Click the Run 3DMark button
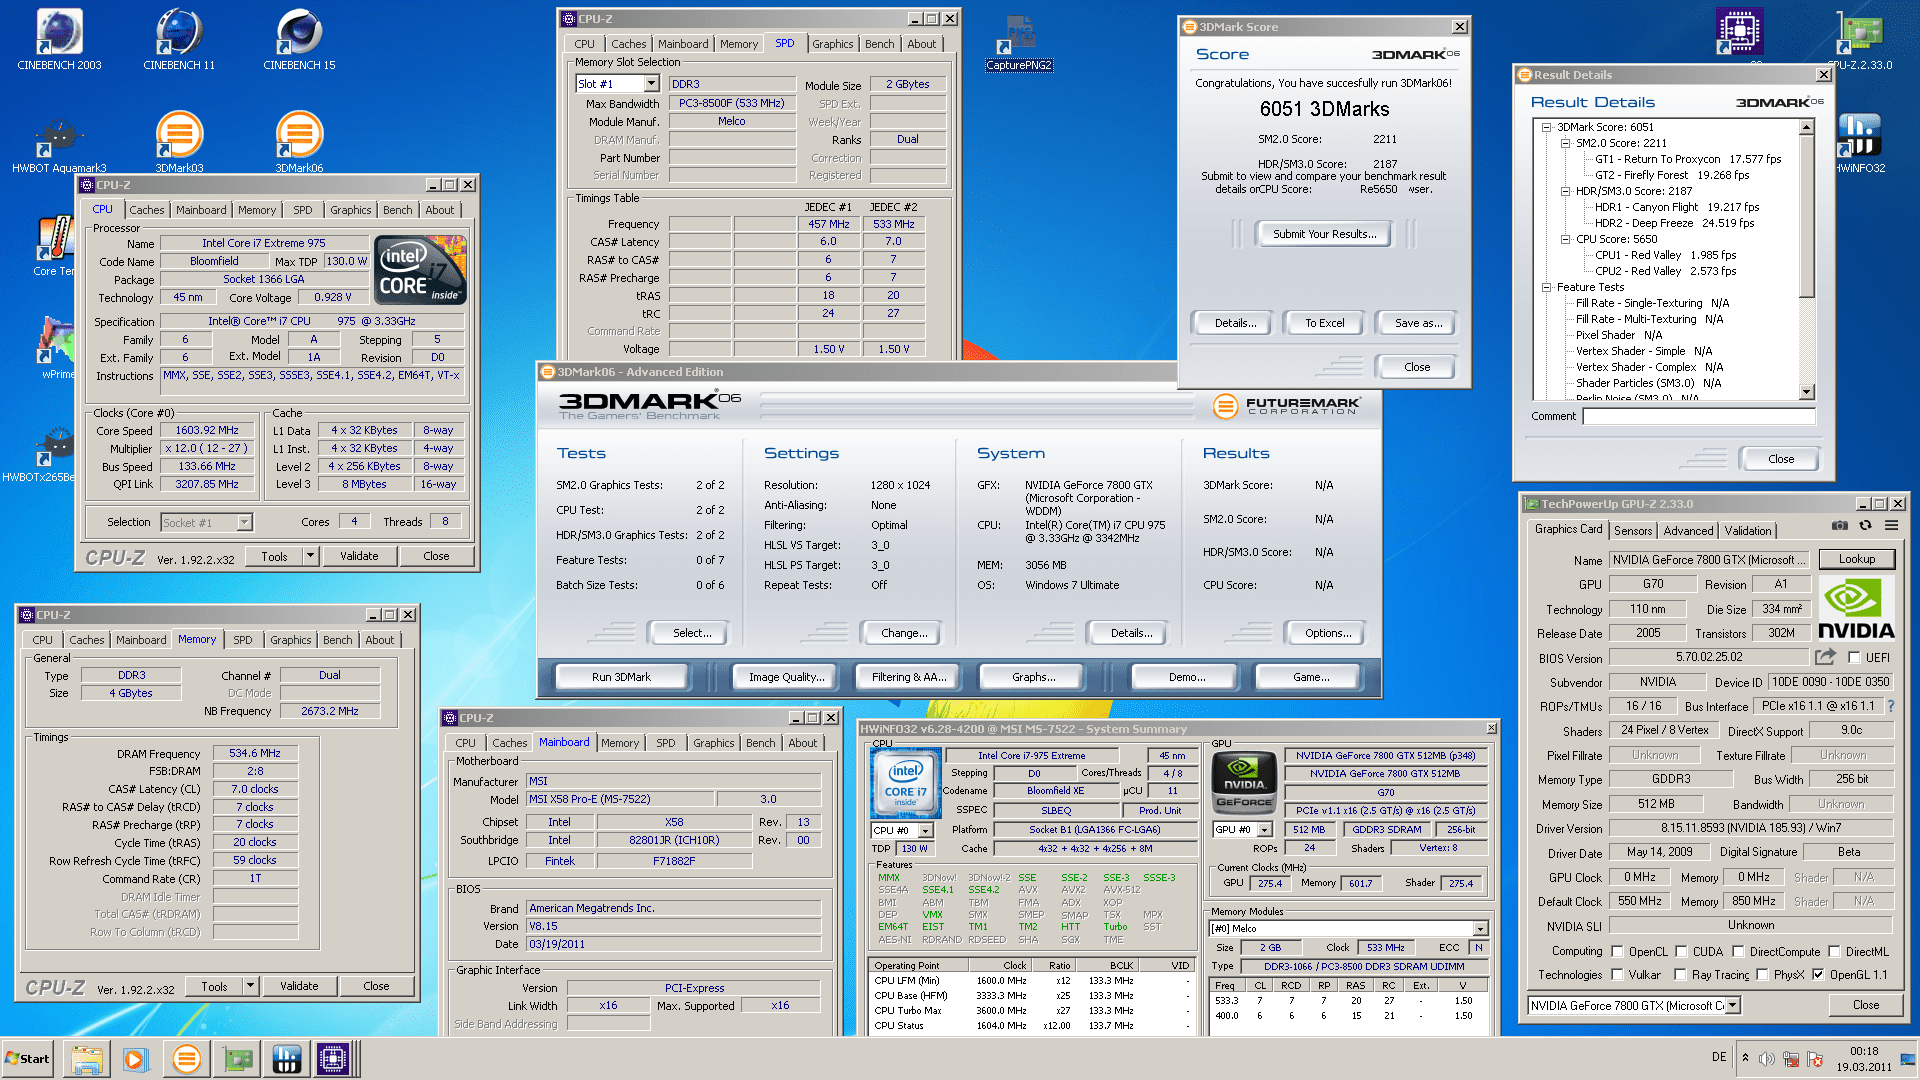Viewport: 1920px width, 1080px height. click(x=621, y=677)
